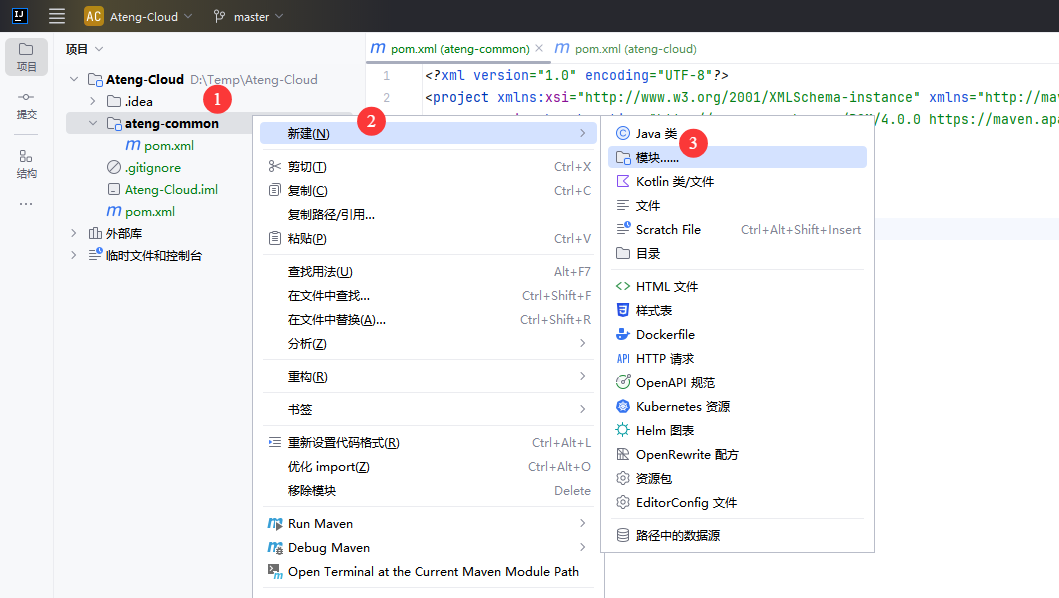Select Ateng-Cloud.iml file in project tree

pos(171,190)
